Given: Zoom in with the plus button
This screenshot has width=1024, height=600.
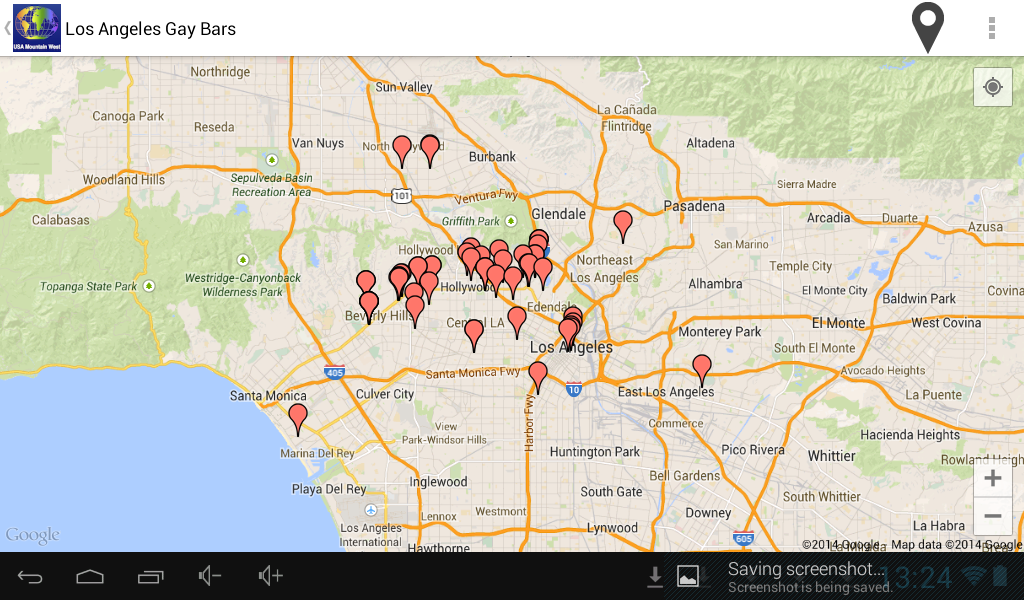Looking at the screenshot, I should (x=992, y=478).
